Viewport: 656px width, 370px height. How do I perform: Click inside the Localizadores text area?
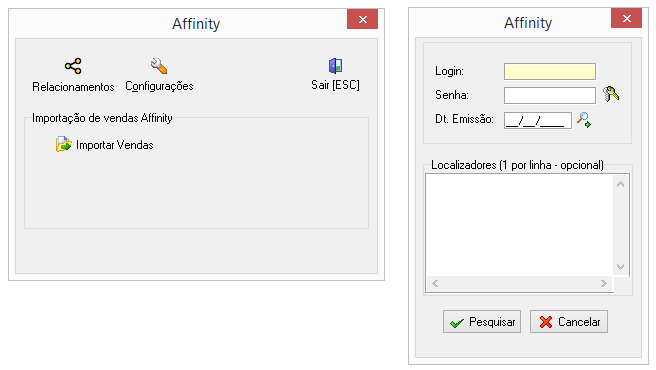[519, 225]
